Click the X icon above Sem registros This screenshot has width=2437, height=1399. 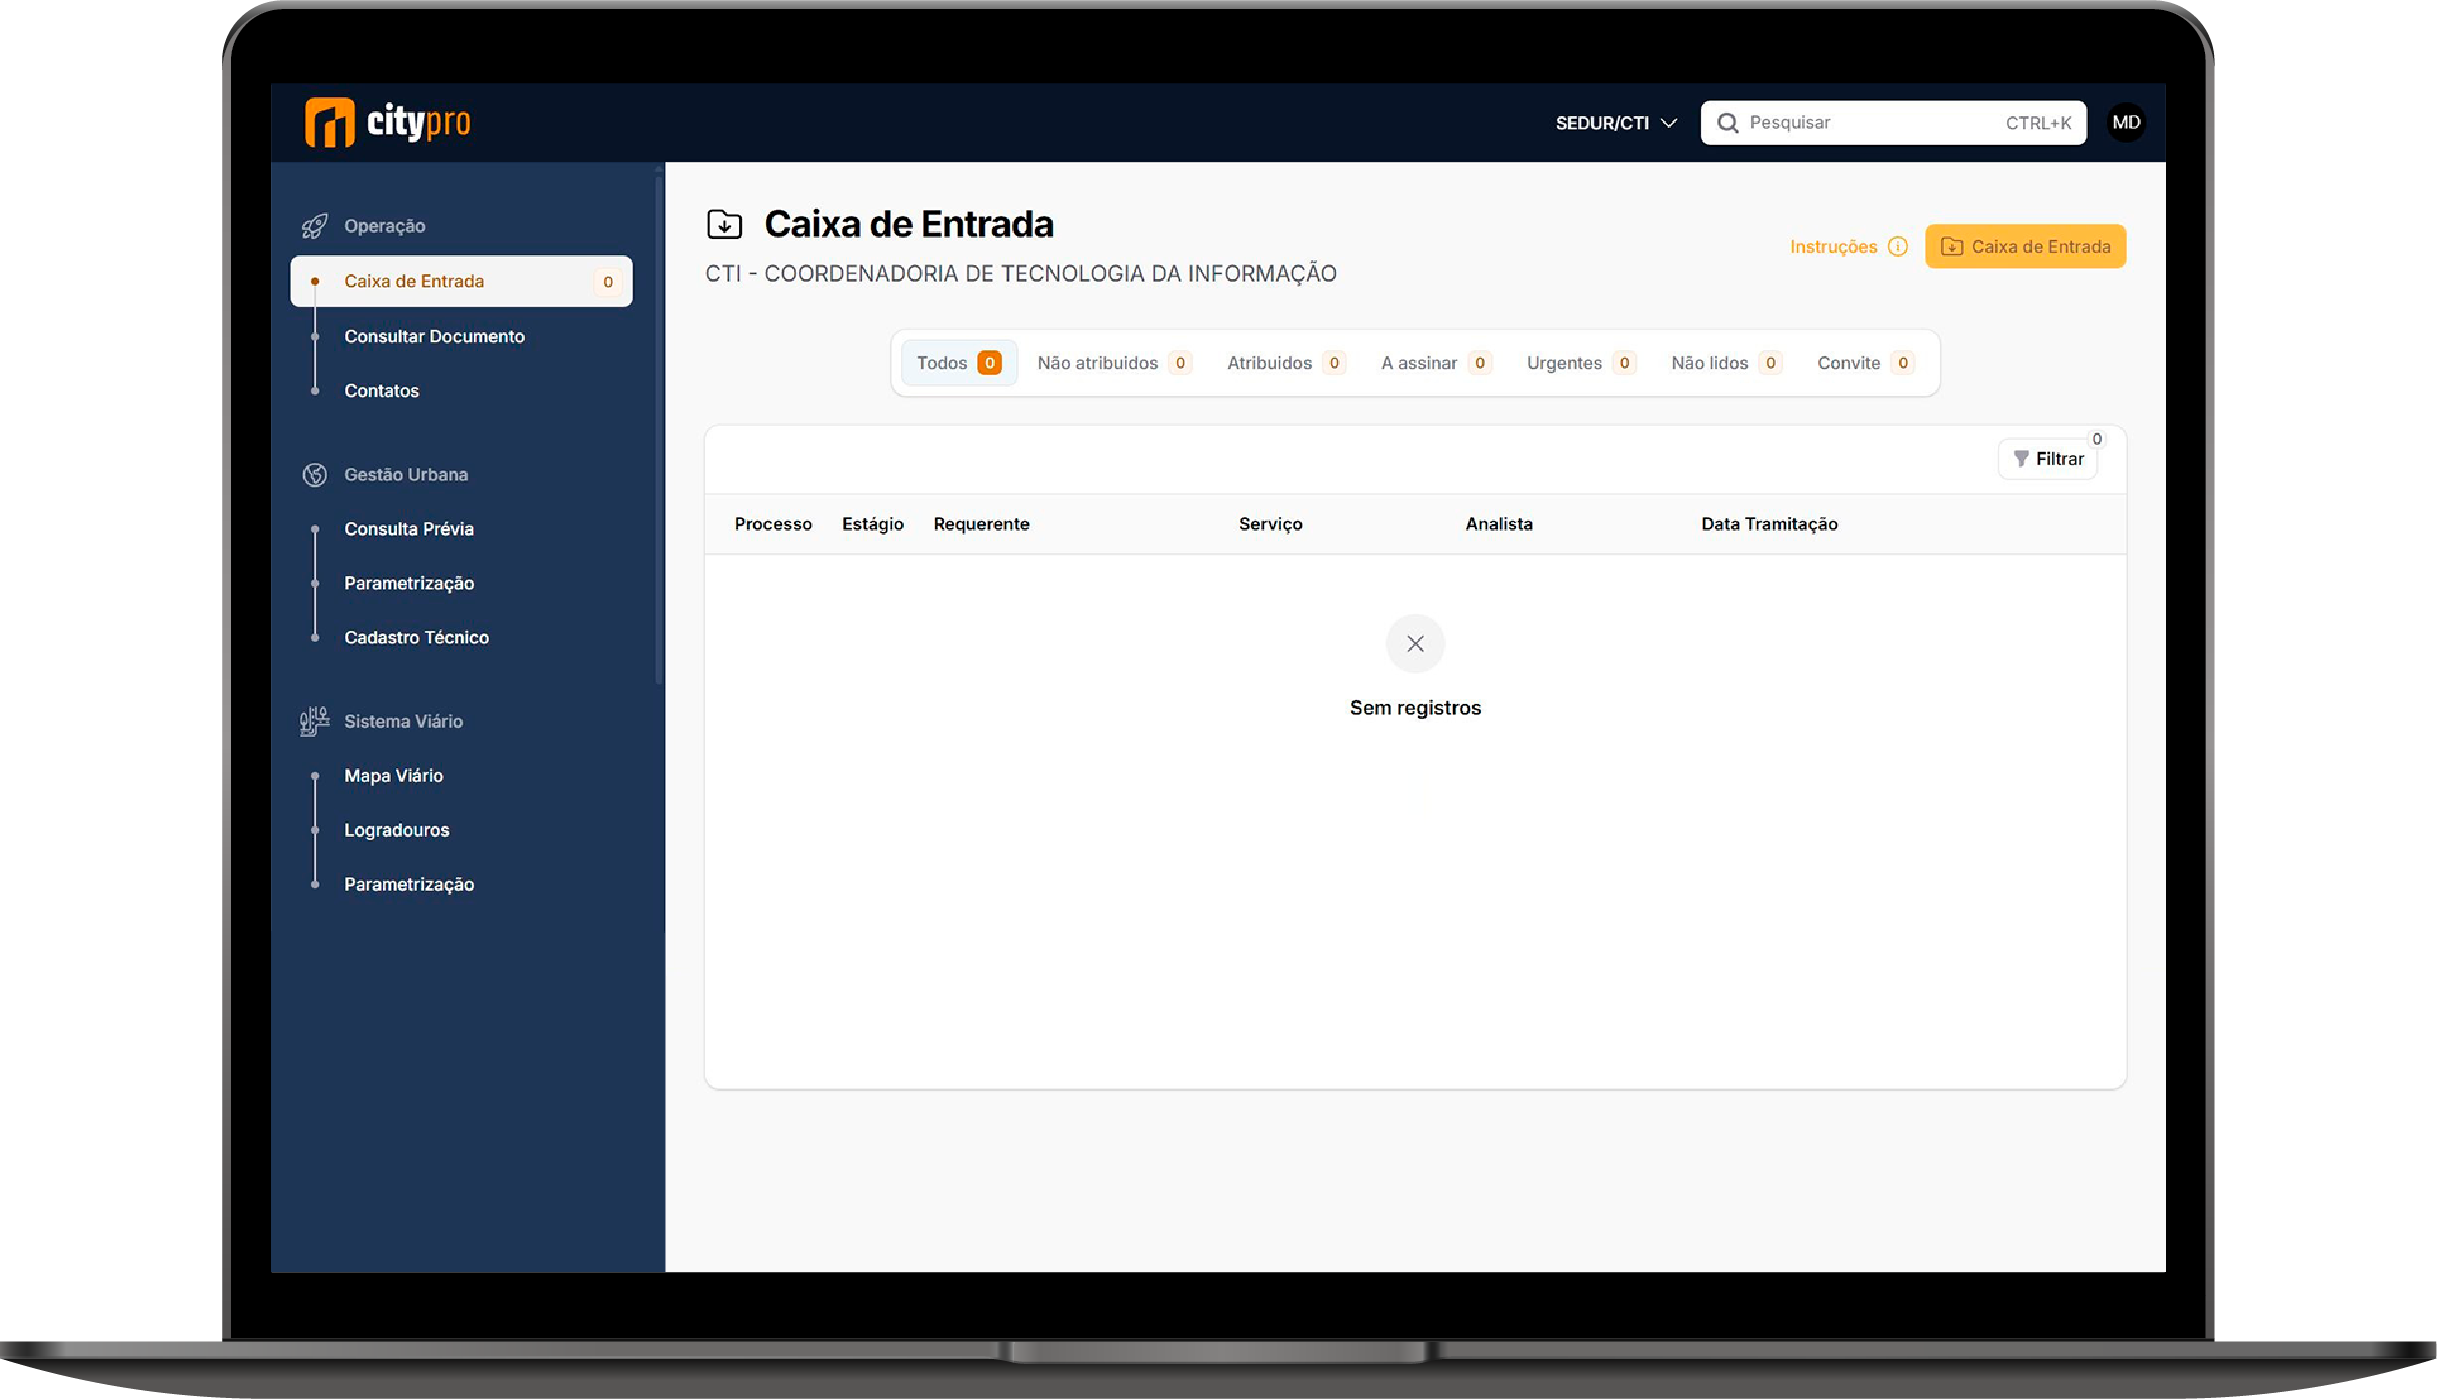(x=1415, y=644)
